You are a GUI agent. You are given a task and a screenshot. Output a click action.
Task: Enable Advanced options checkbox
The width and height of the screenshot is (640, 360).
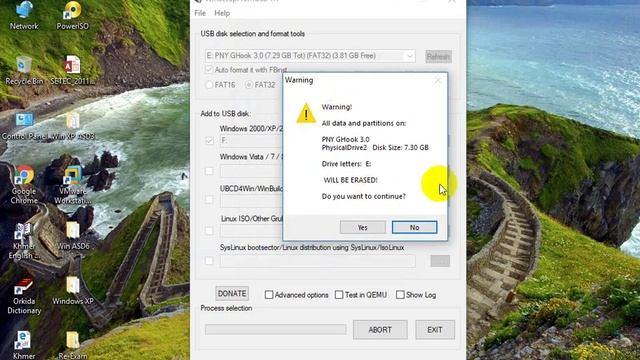[x=269, y=295]
